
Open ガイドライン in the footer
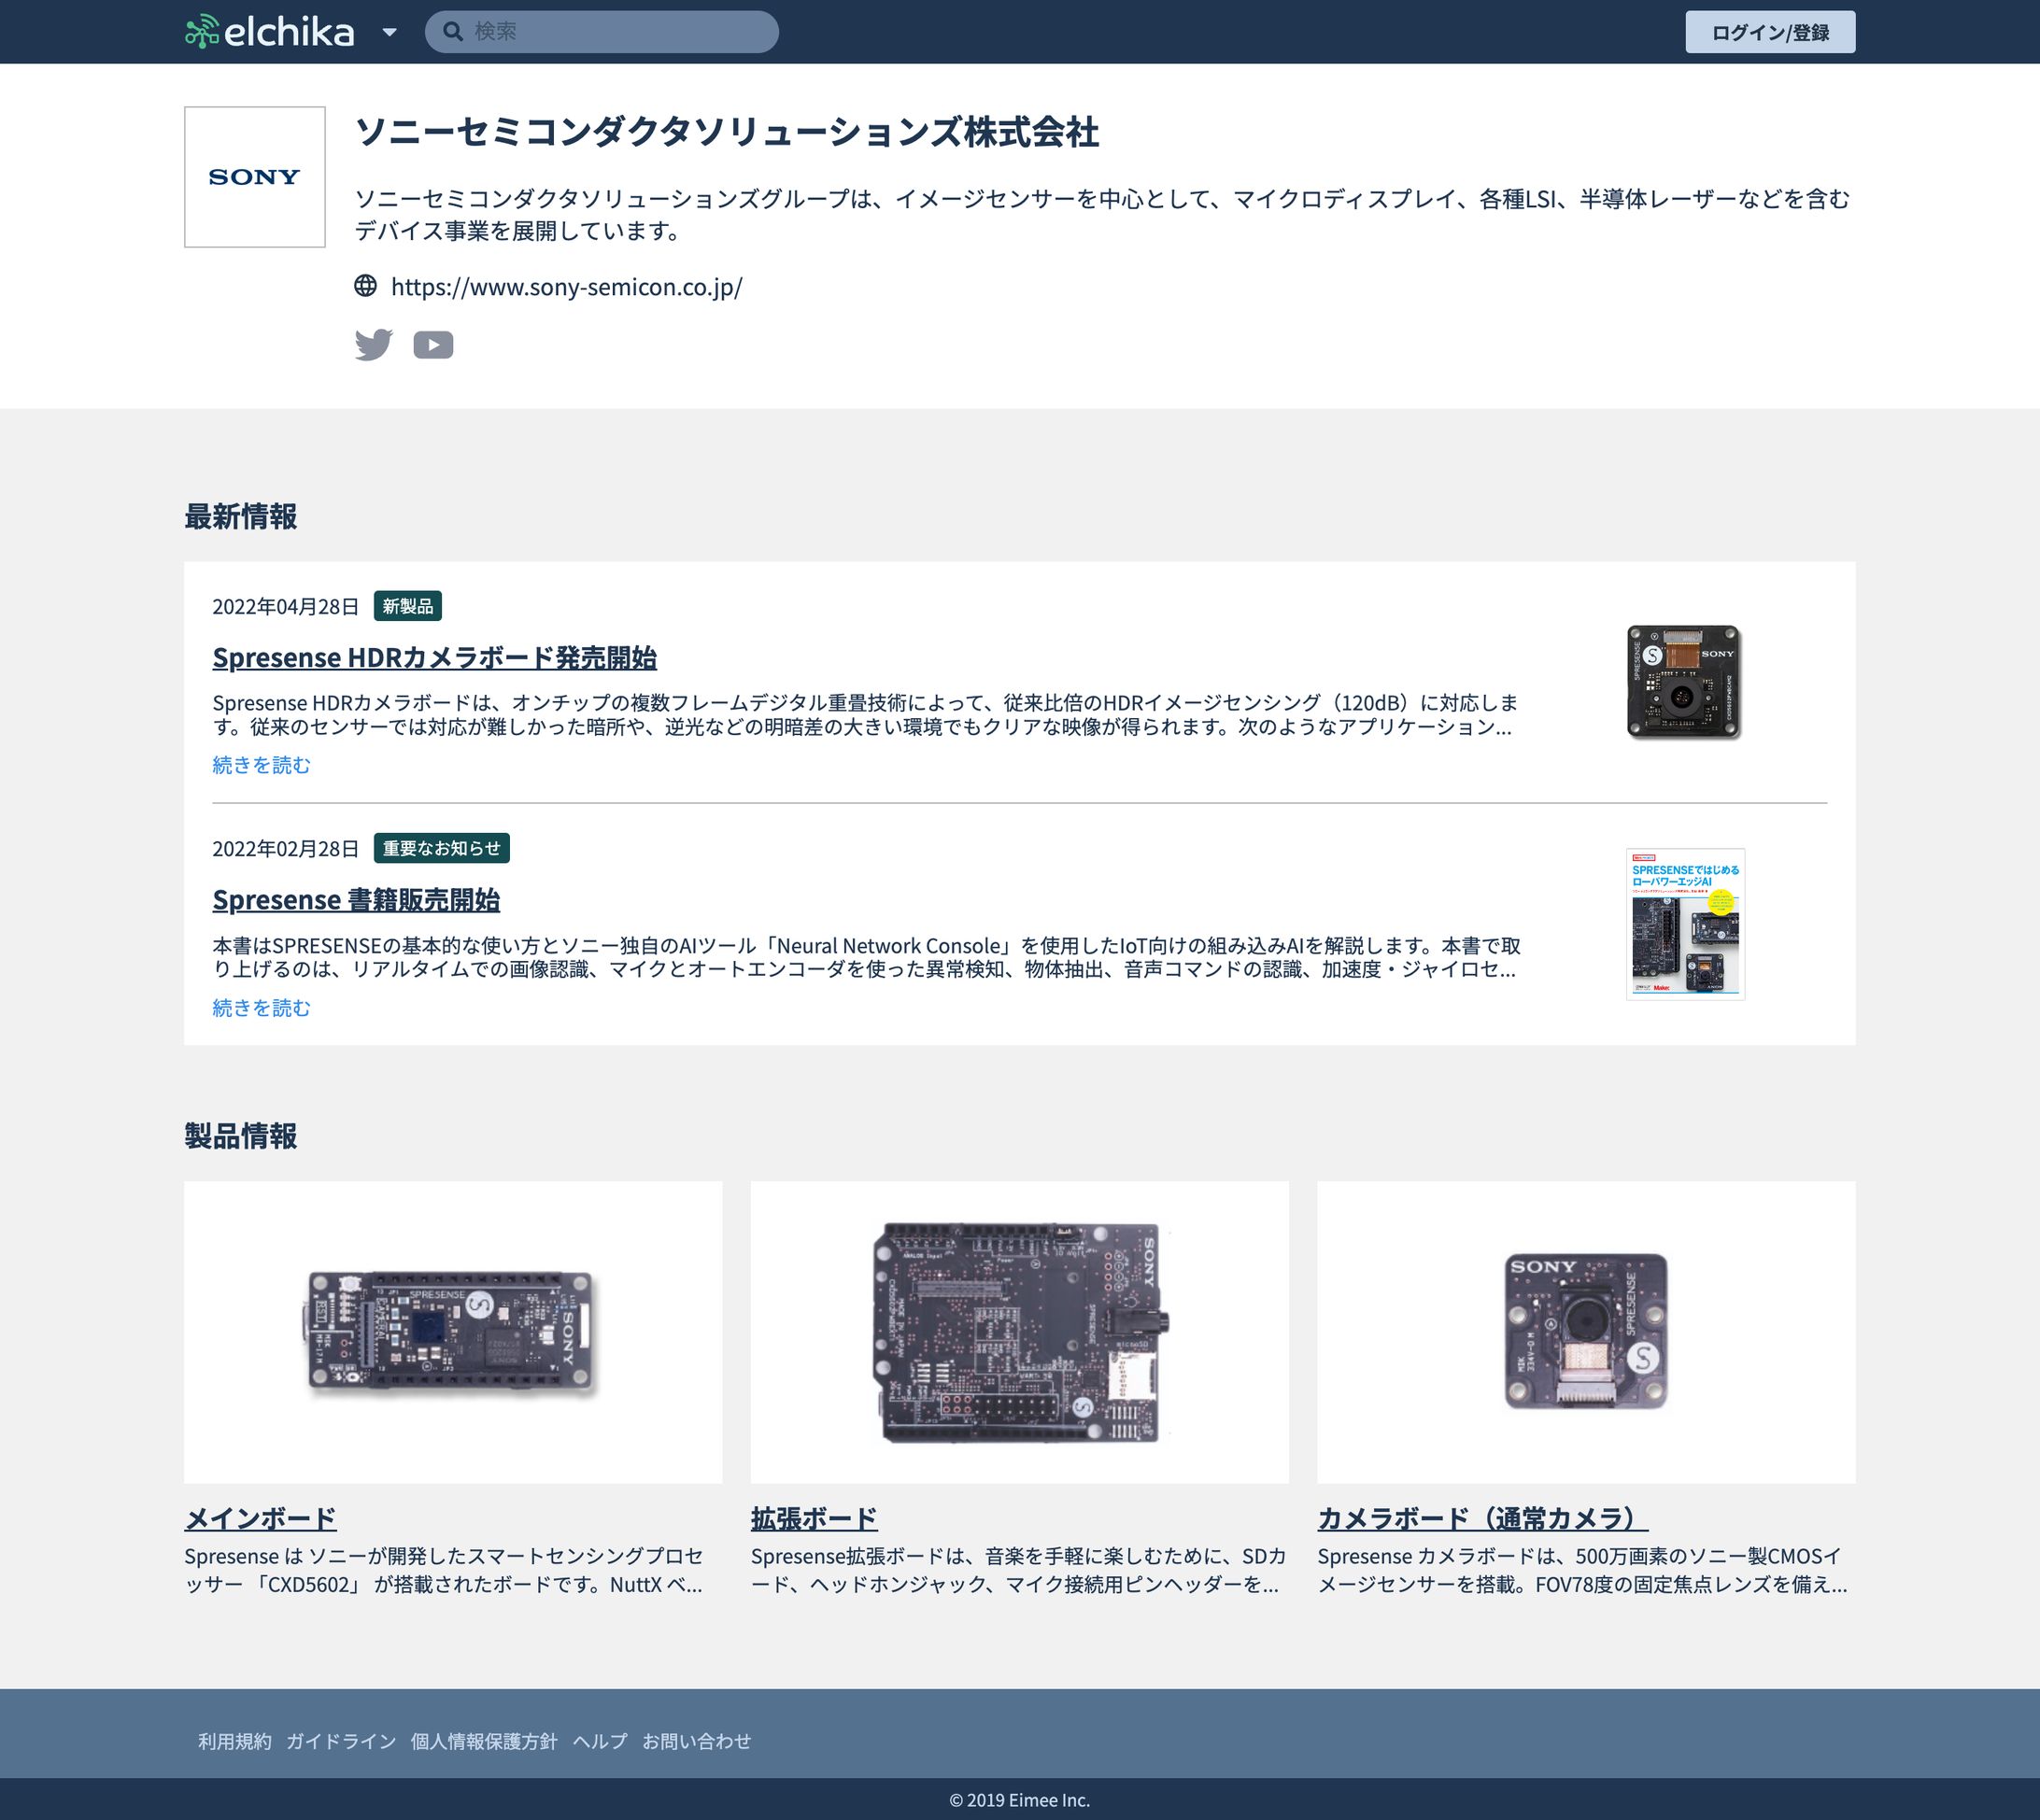tap(341, 1741)
